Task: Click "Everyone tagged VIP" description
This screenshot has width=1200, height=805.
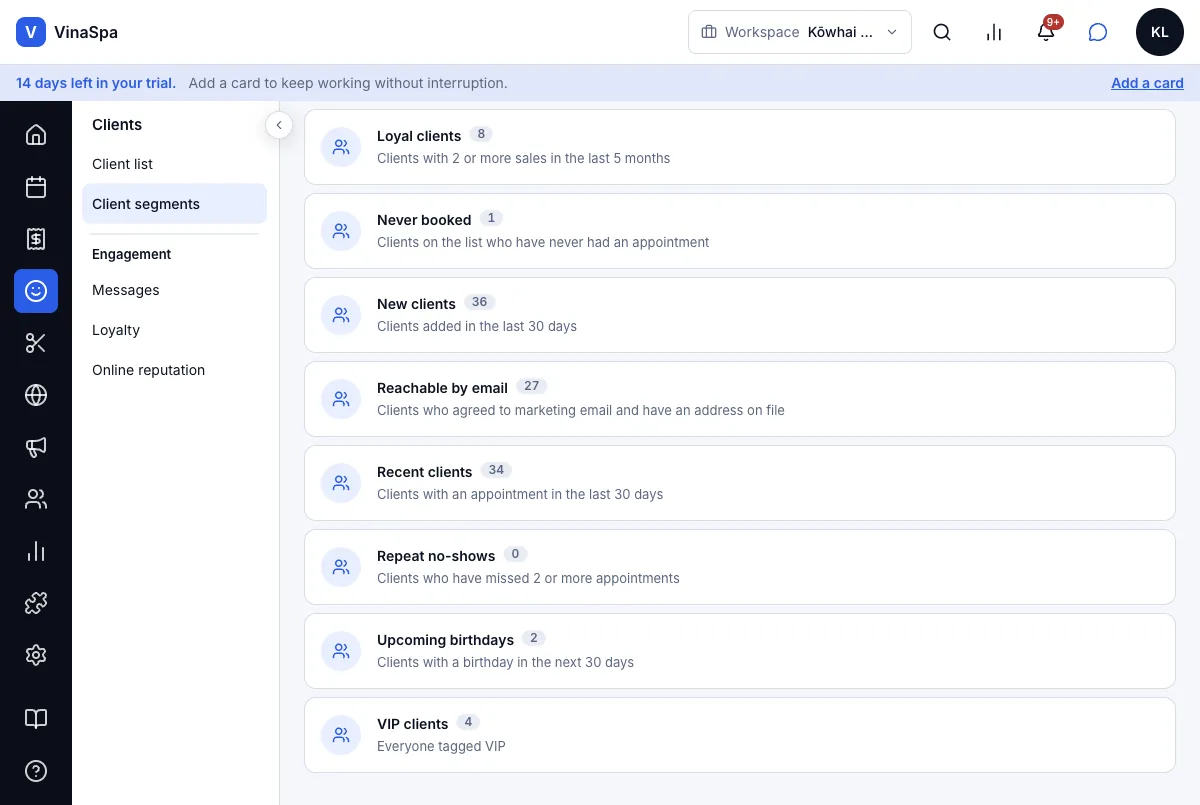Action: (x=441, y=746)
